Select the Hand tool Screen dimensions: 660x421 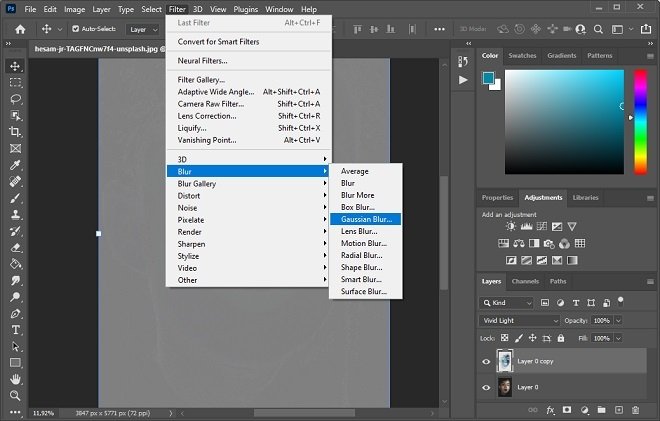(x=15, y=379)
